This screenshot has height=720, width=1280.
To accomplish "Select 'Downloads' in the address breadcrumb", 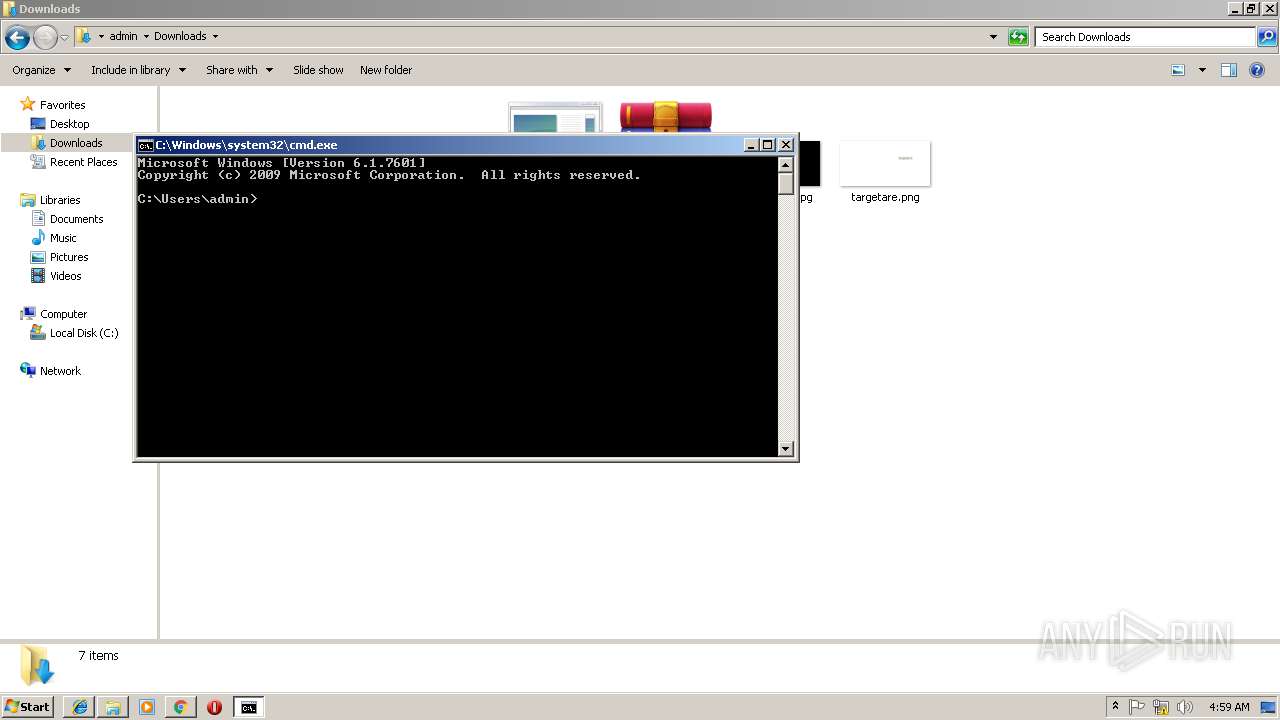I will tap(180, 36).
